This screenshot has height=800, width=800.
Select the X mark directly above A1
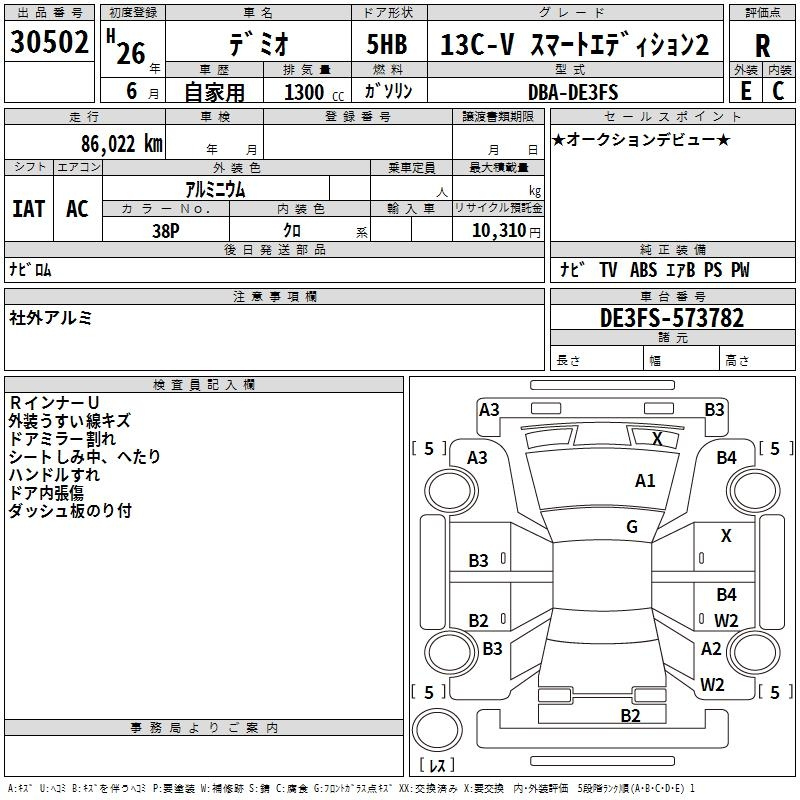coord(657,439)
